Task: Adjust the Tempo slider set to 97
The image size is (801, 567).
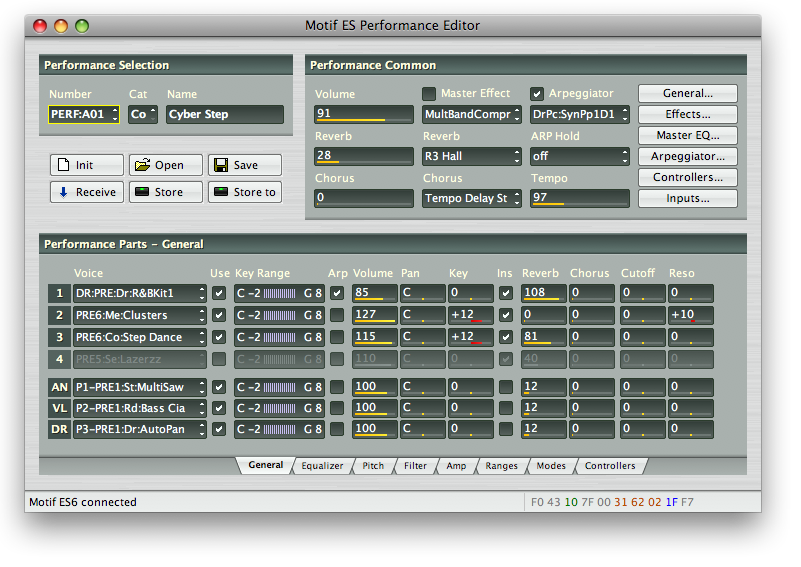Action: coord(579,198)
